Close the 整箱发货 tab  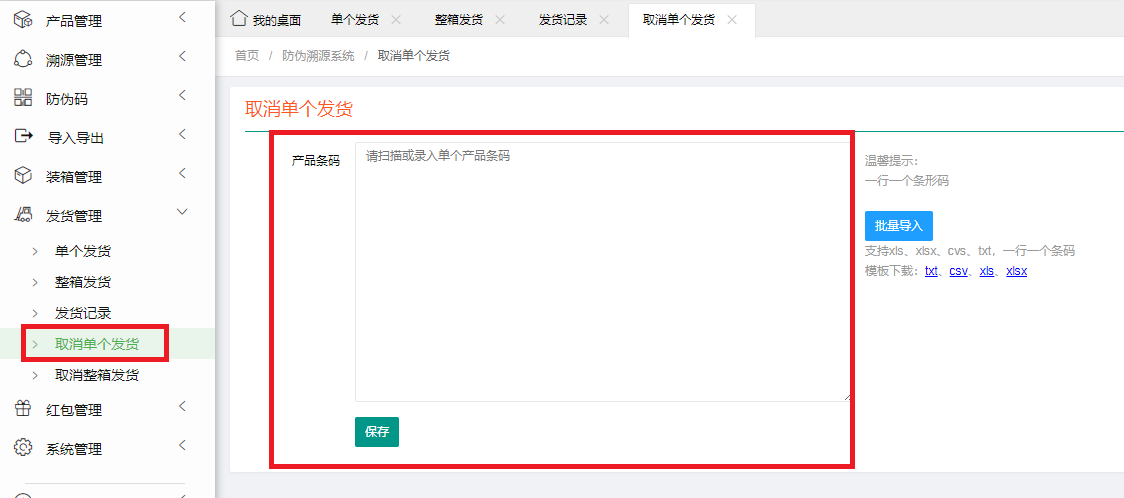coord(500,20)
